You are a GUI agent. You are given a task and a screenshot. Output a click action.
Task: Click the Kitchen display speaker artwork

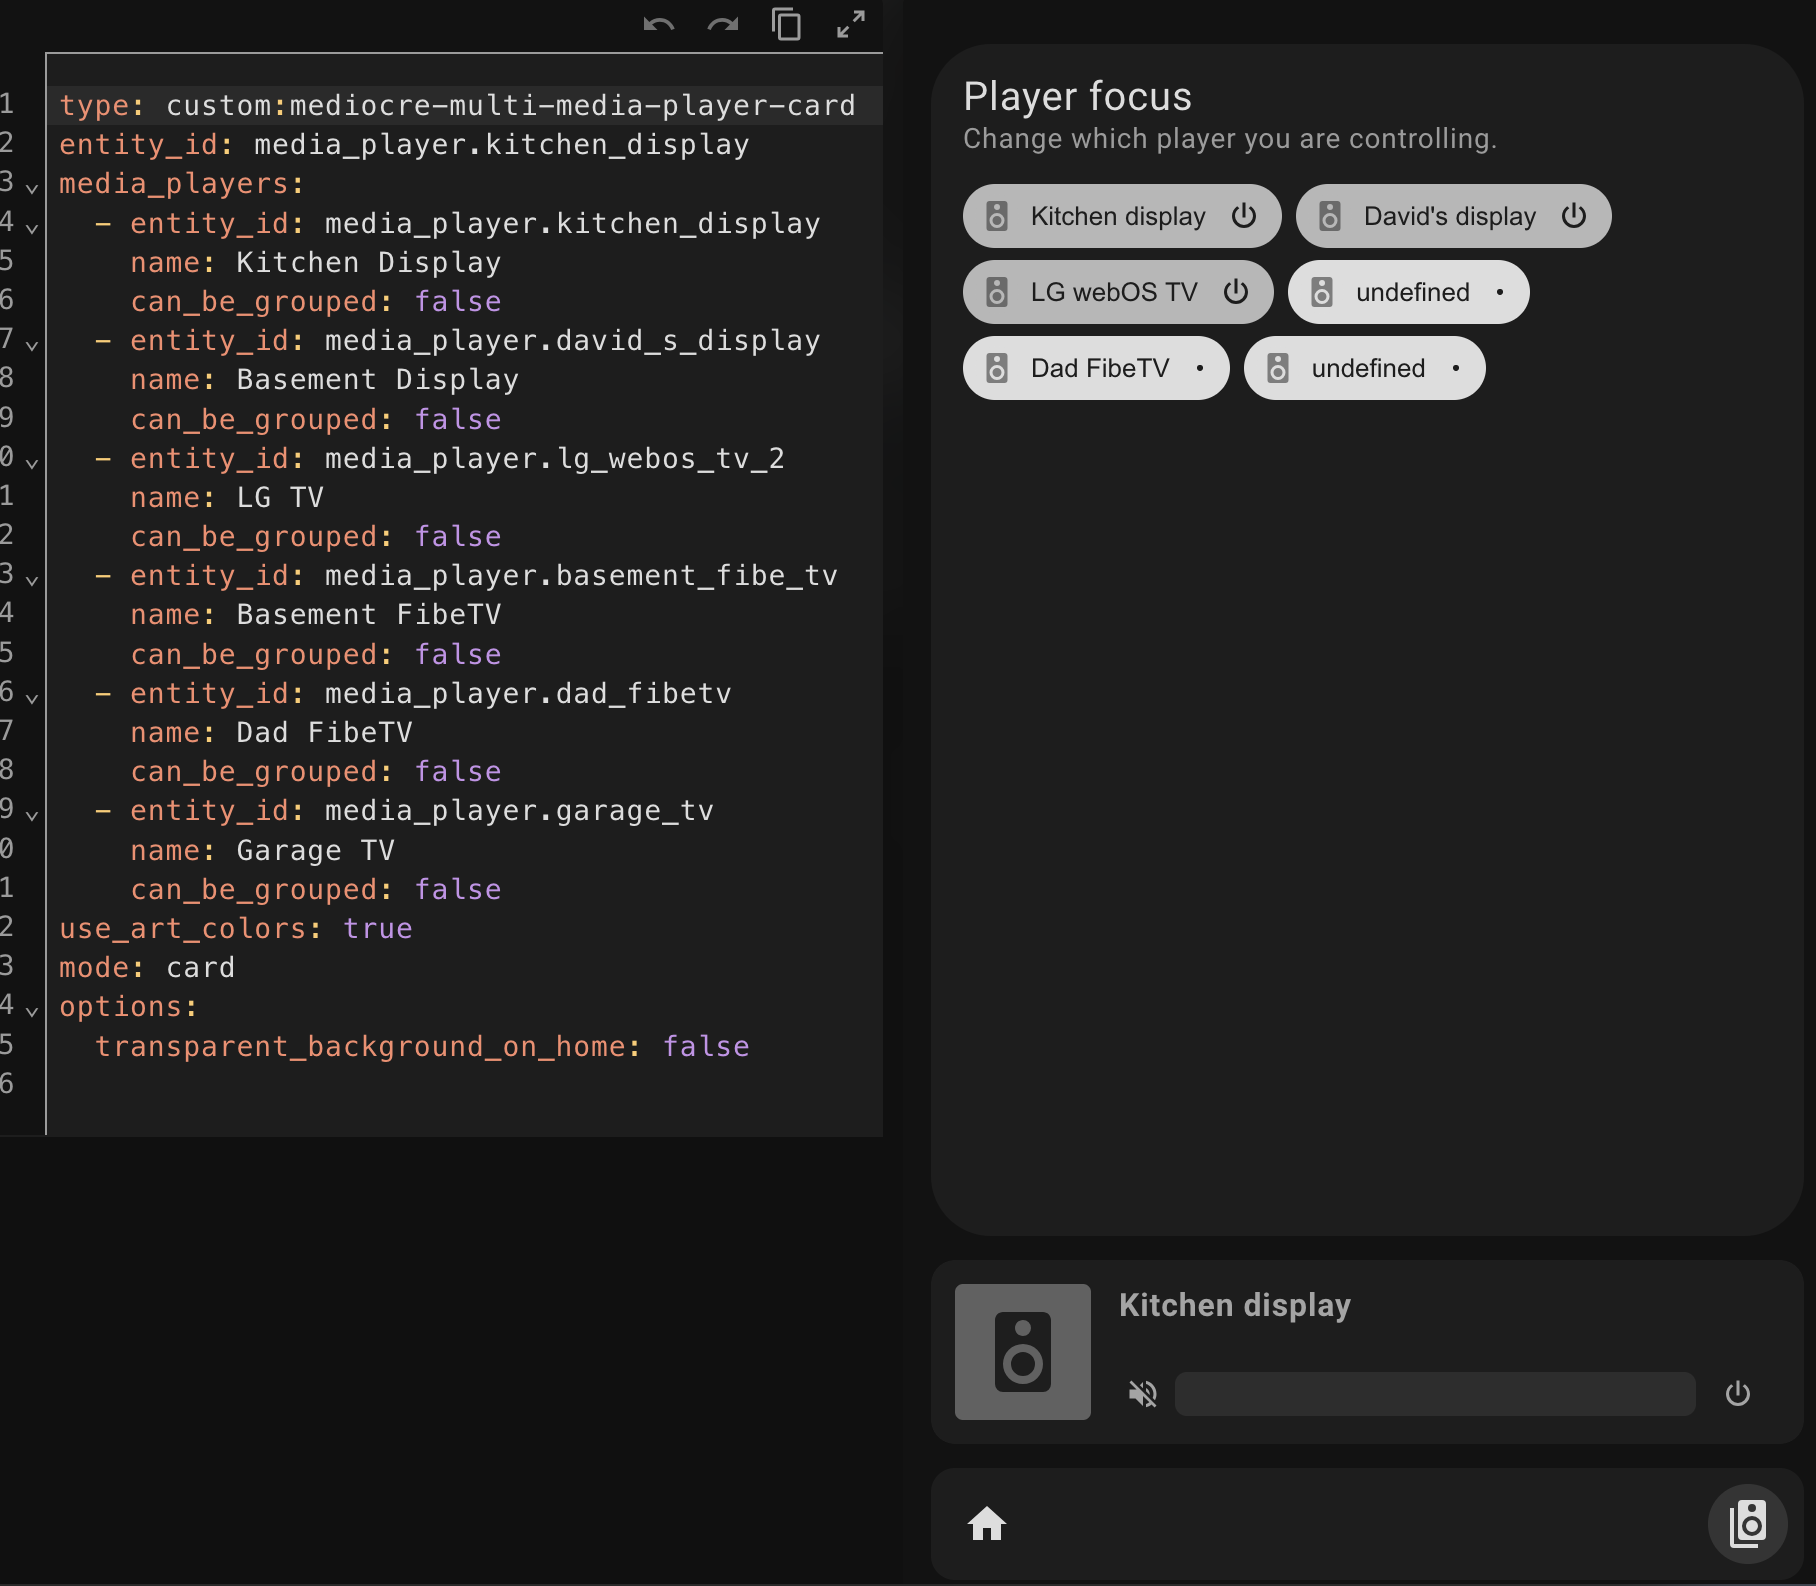[1022, 1351]
